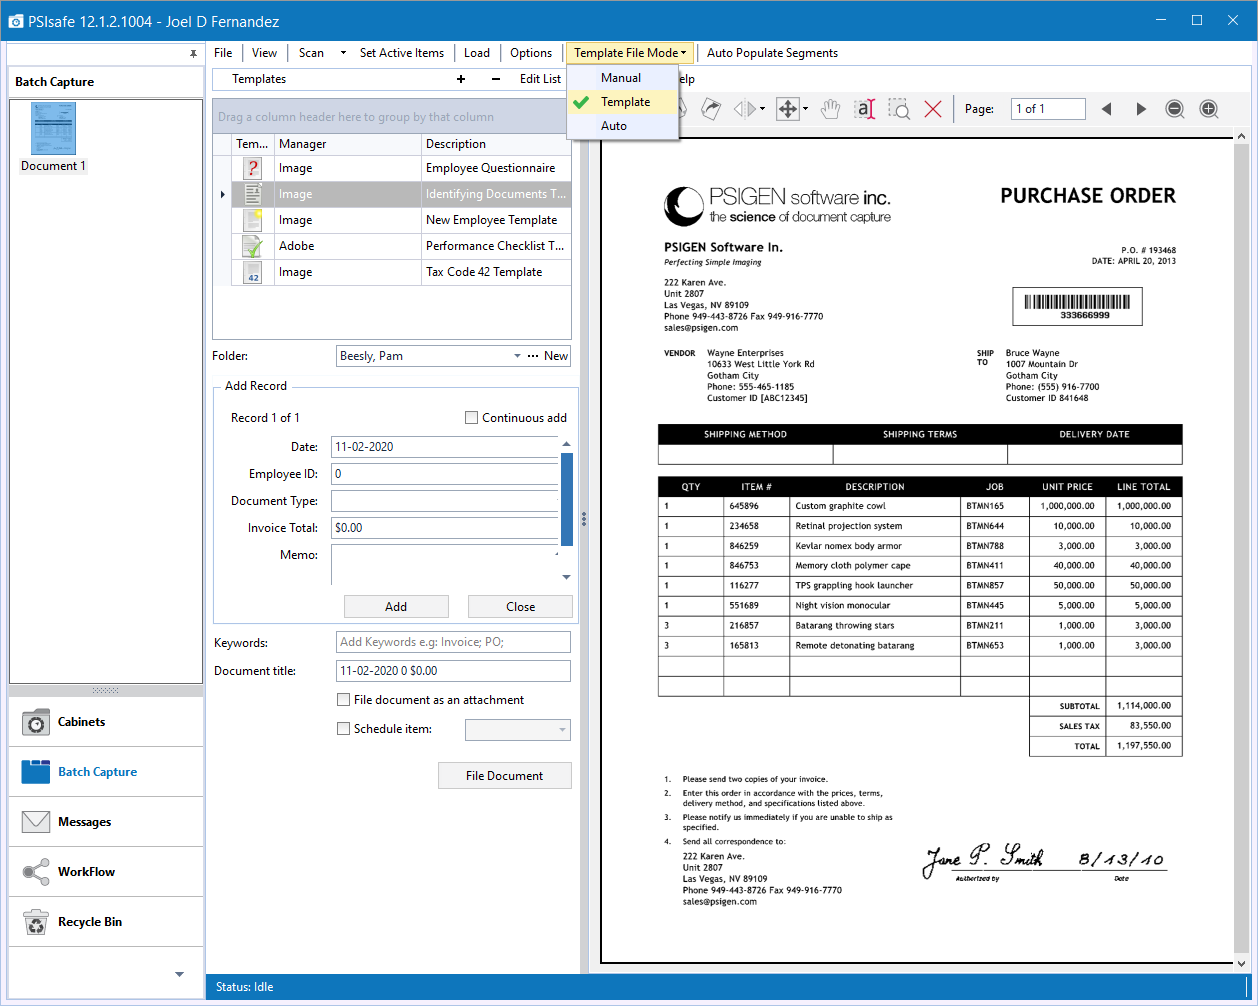Sort by the Description column header
The height and width of the screenshot is (1006, 1258).
pos(496,144)
